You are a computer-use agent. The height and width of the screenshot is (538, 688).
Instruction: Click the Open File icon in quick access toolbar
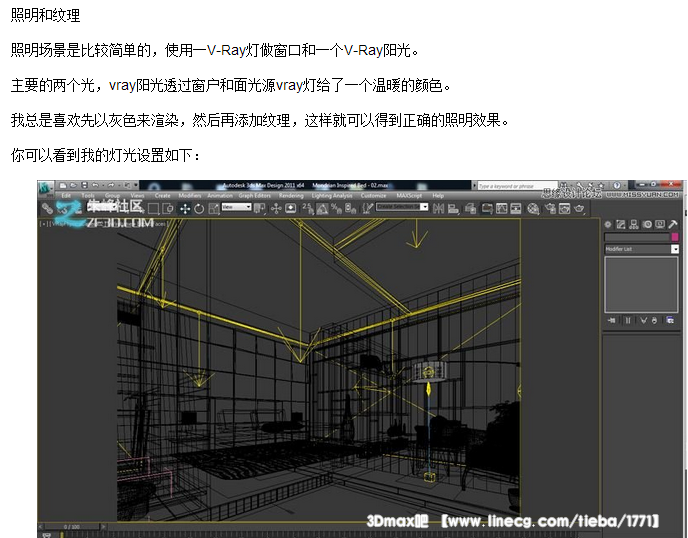(x=74, y=185)
